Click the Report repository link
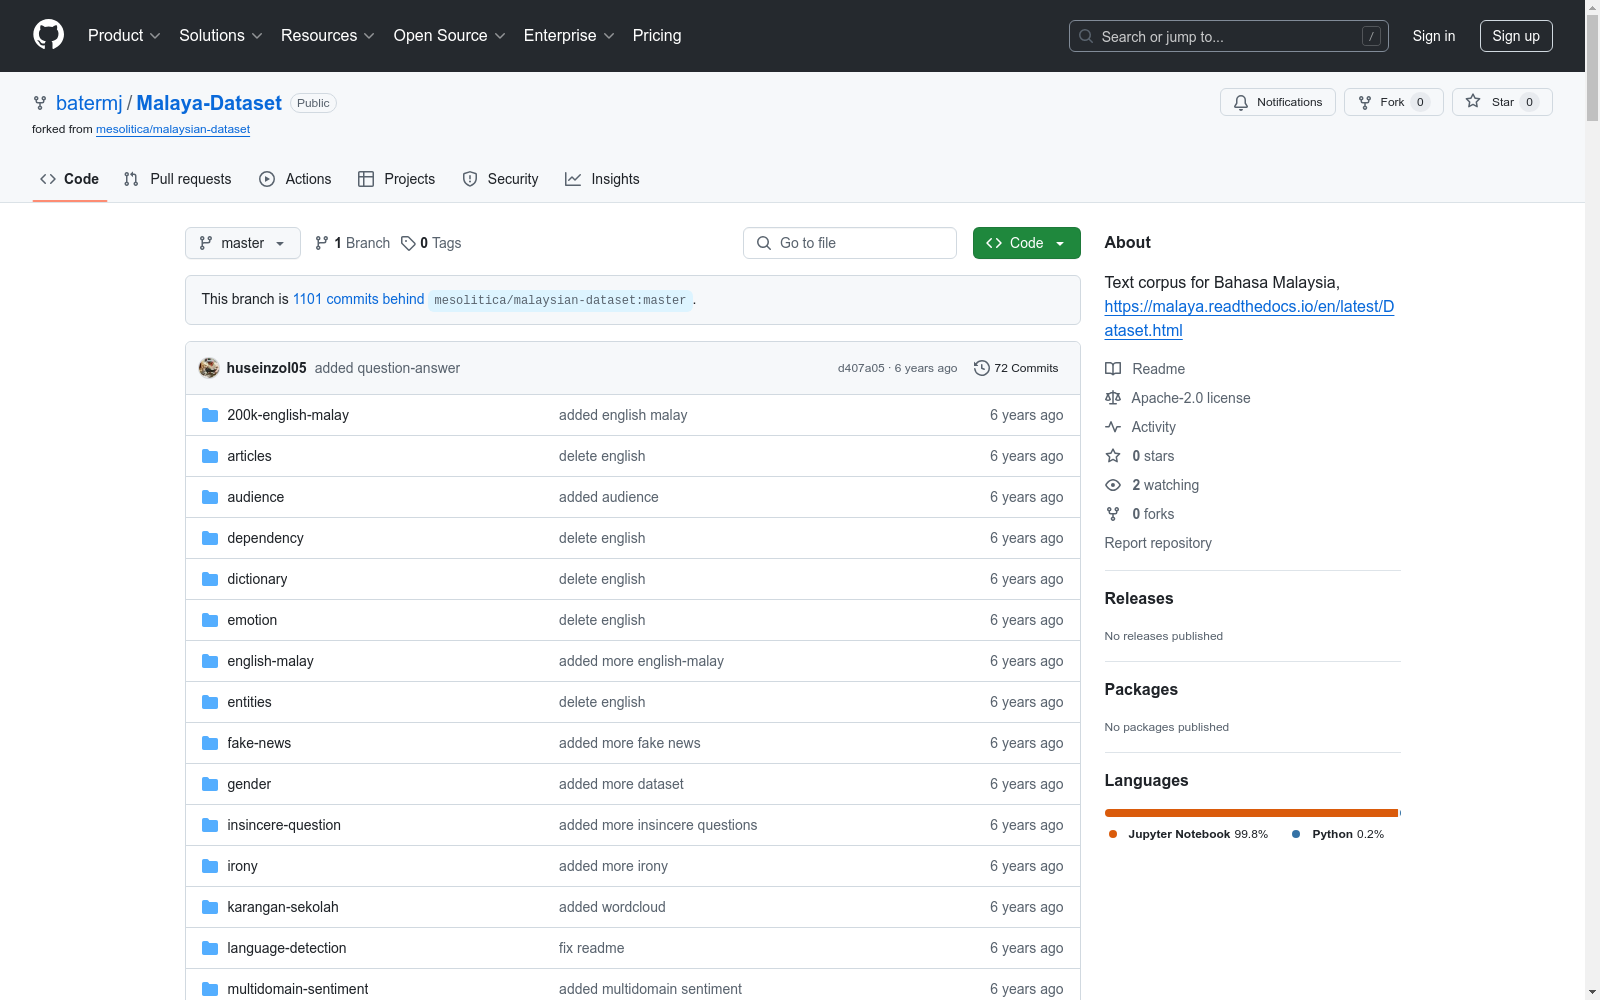Screen dimensions: 1600x1000 coord(1158,543)
